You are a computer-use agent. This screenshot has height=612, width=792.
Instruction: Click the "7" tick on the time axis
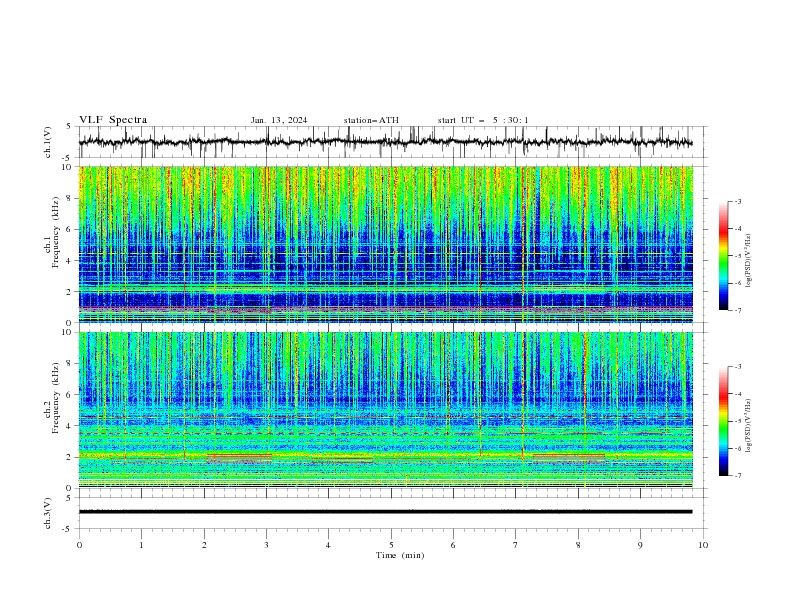[x=516, y=545]
